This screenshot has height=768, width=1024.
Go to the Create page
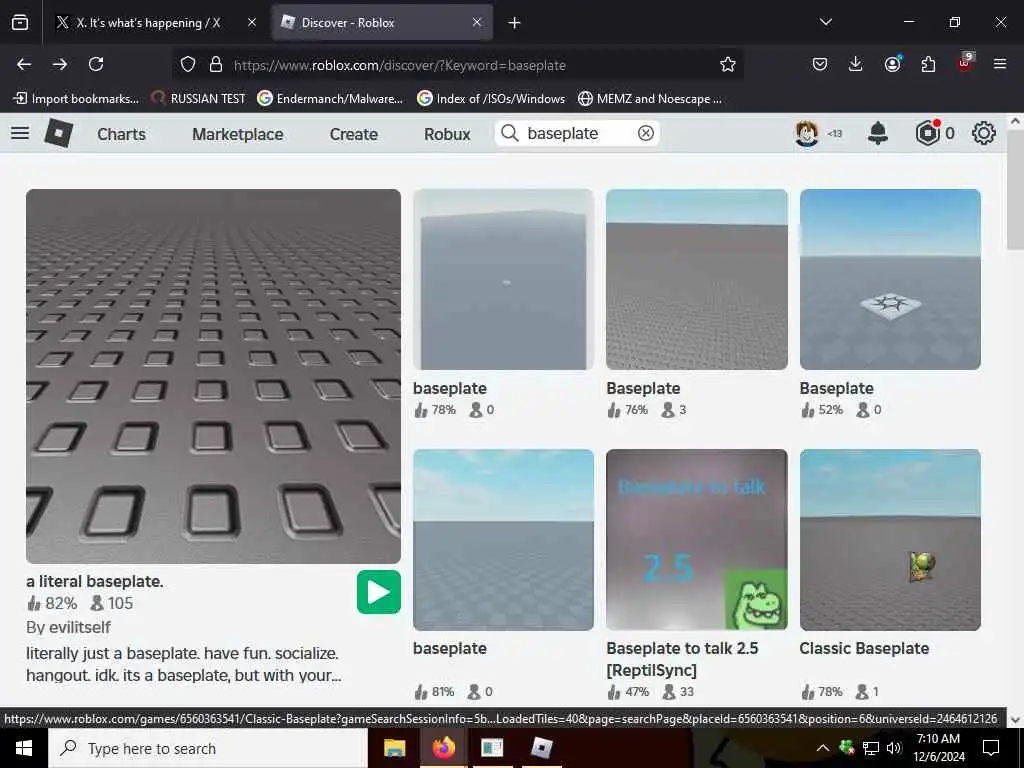point(354,134)
